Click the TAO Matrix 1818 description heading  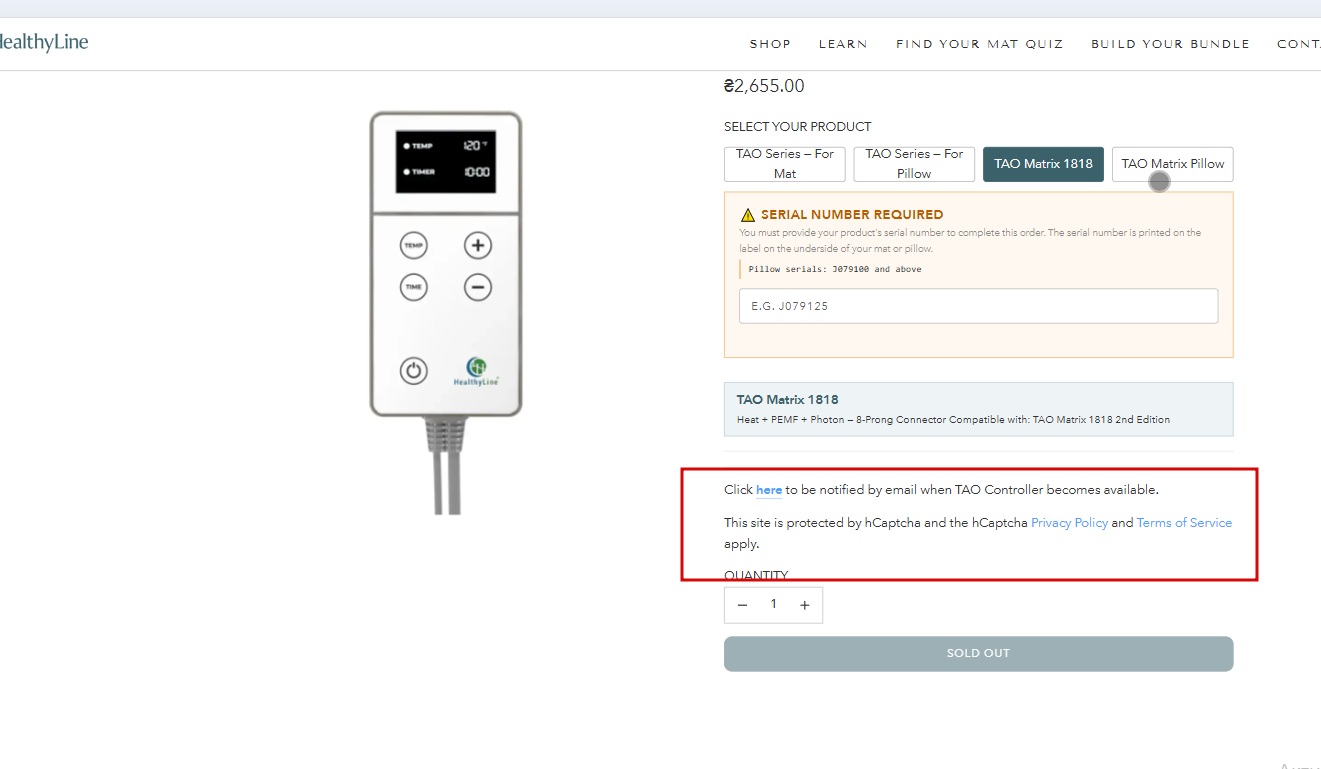click(x=788, y=400)
